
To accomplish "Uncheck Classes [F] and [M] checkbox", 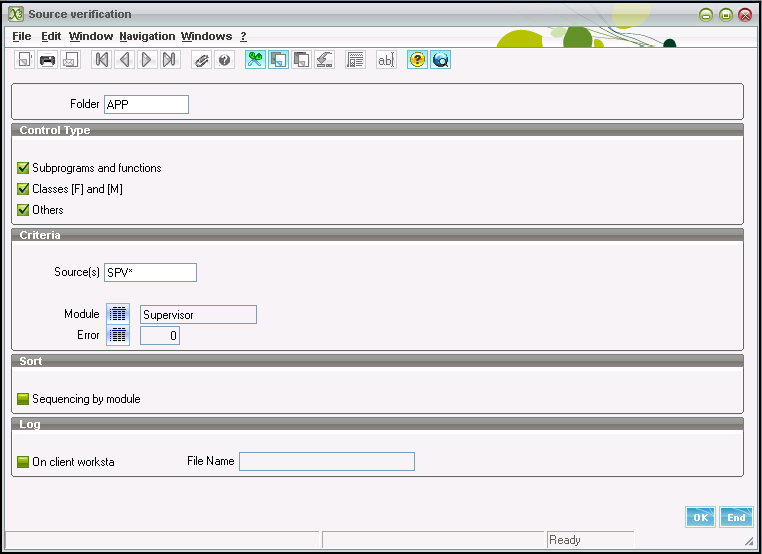I will (x=23, y=189).
